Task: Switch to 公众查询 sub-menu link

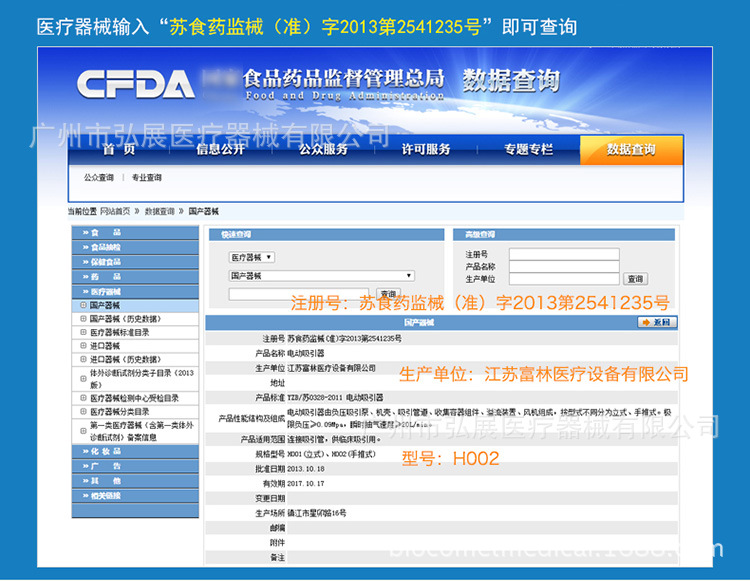Action: click(x=99, y=177)
